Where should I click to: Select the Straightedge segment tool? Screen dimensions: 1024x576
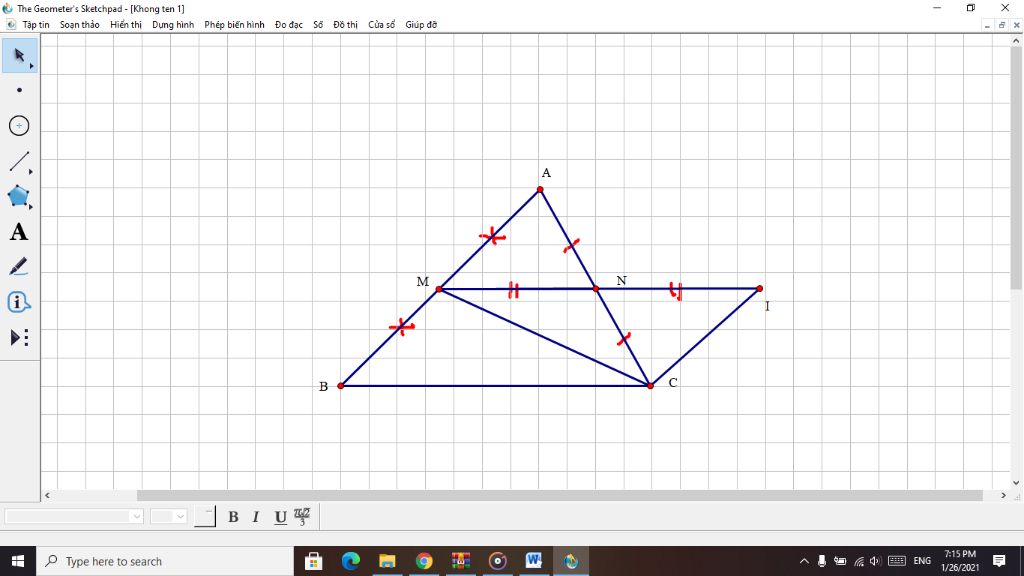[19, 161]
